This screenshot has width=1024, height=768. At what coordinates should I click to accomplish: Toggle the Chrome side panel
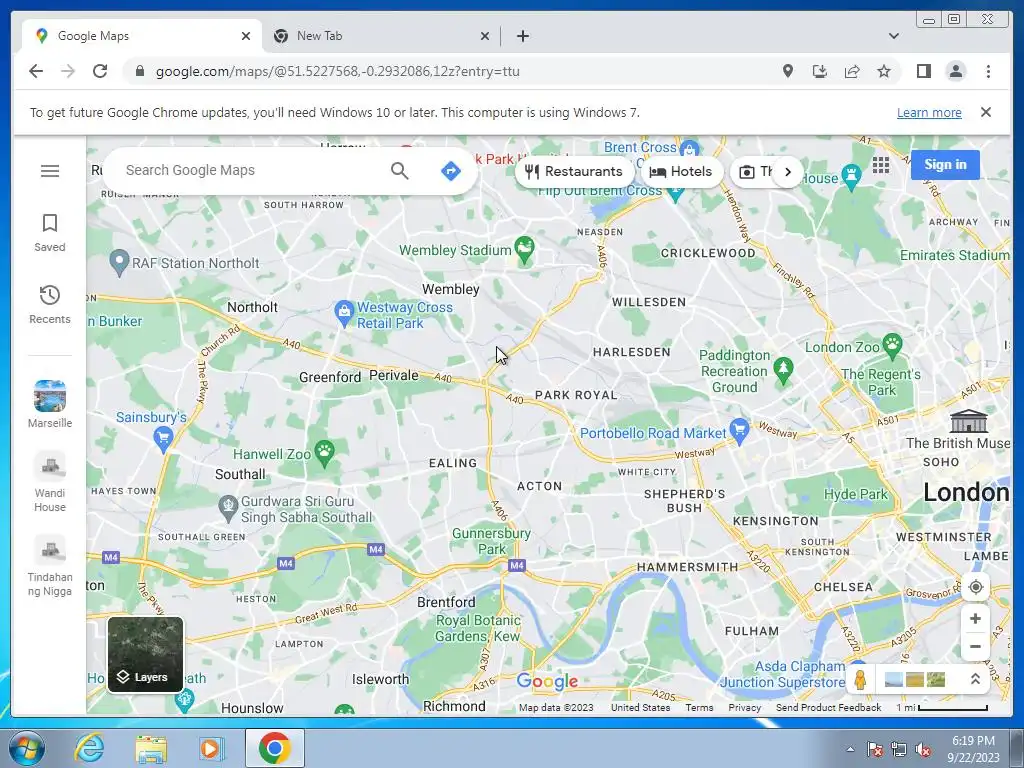point(923,71)
